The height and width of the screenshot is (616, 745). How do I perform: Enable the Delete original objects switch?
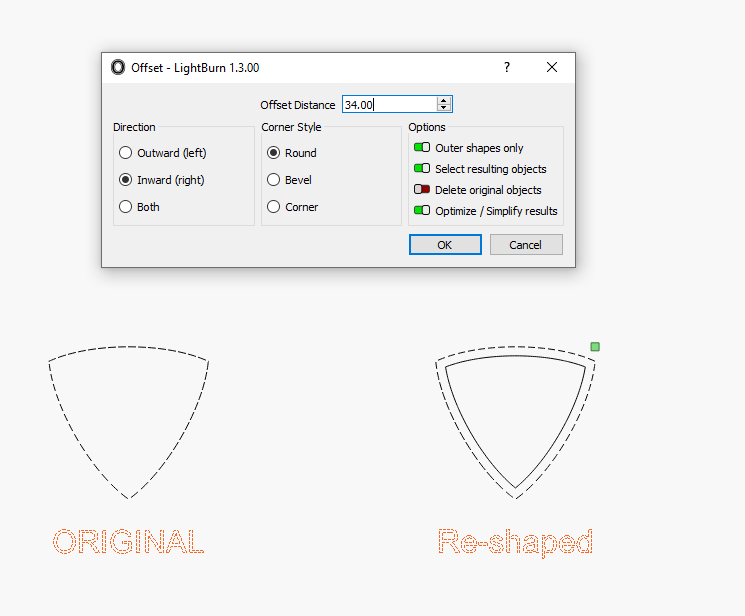pos(422,189)
